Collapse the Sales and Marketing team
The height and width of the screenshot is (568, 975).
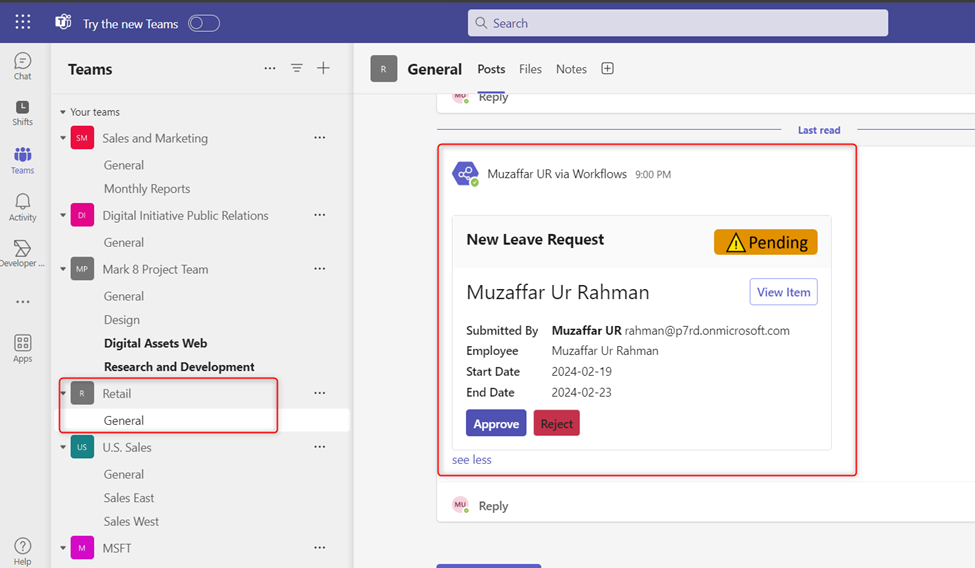[x=63, y=138]
